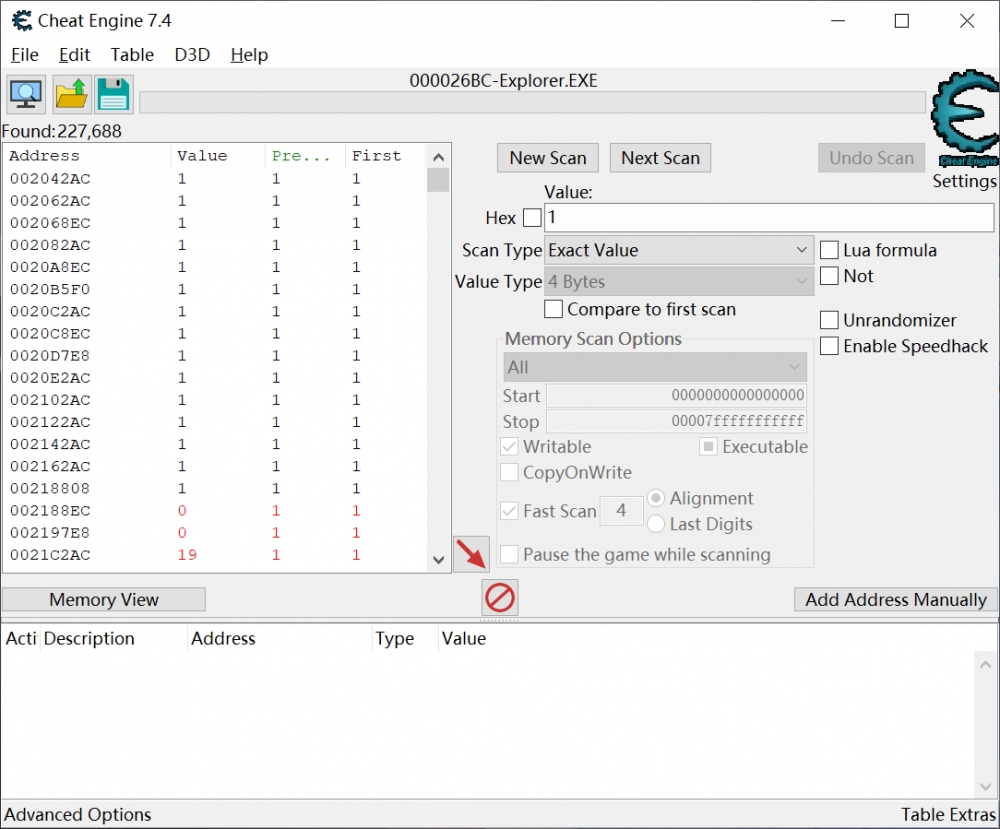Click the floppy disk save icon
This screenshot has width=1000, height=829.
(x=114, y=94)
